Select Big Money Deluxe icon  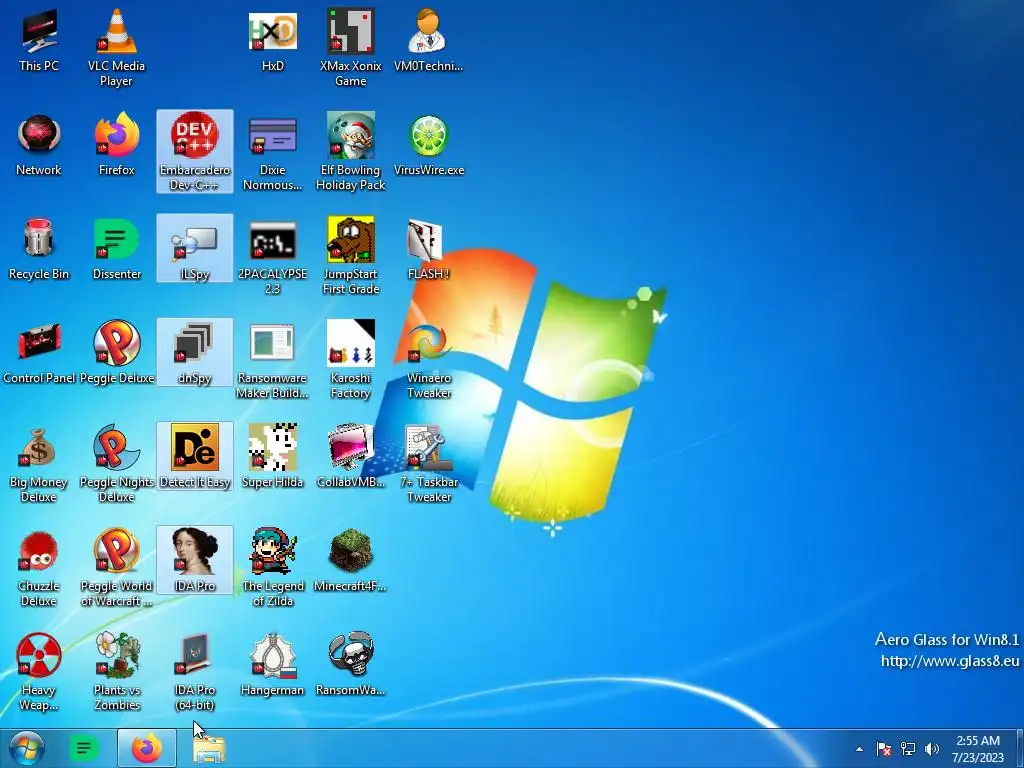click(39, 464)
